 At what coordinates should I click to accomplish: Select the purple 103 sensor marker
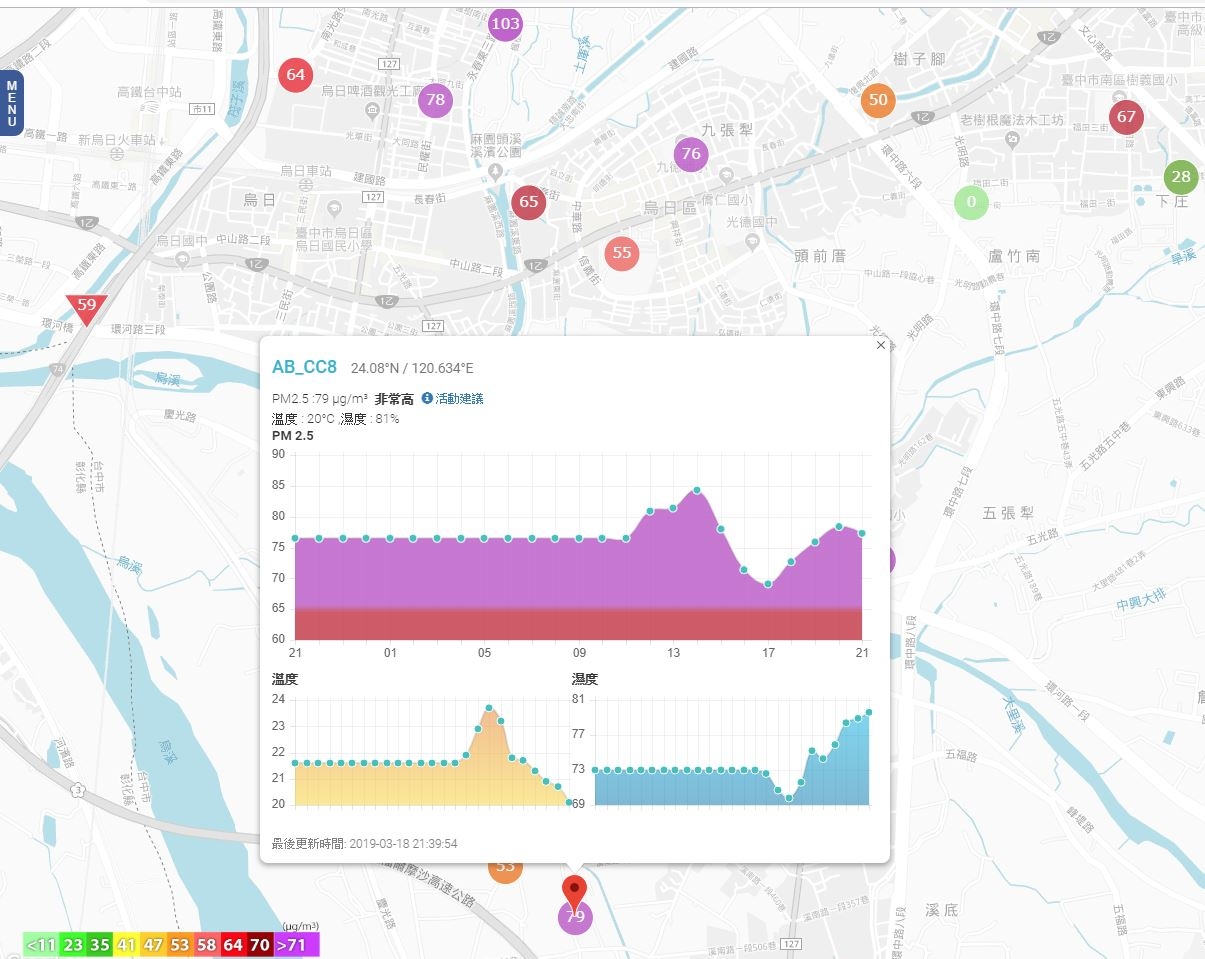(506, 23)
